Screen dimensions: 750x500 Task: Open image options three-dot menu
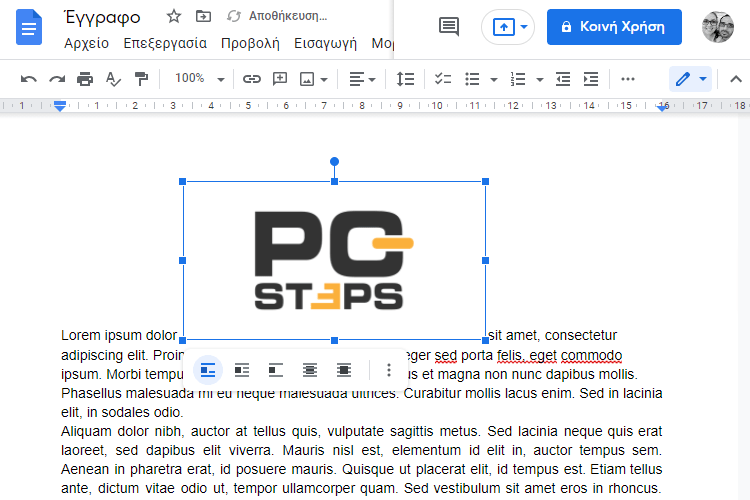pos(388,370)
